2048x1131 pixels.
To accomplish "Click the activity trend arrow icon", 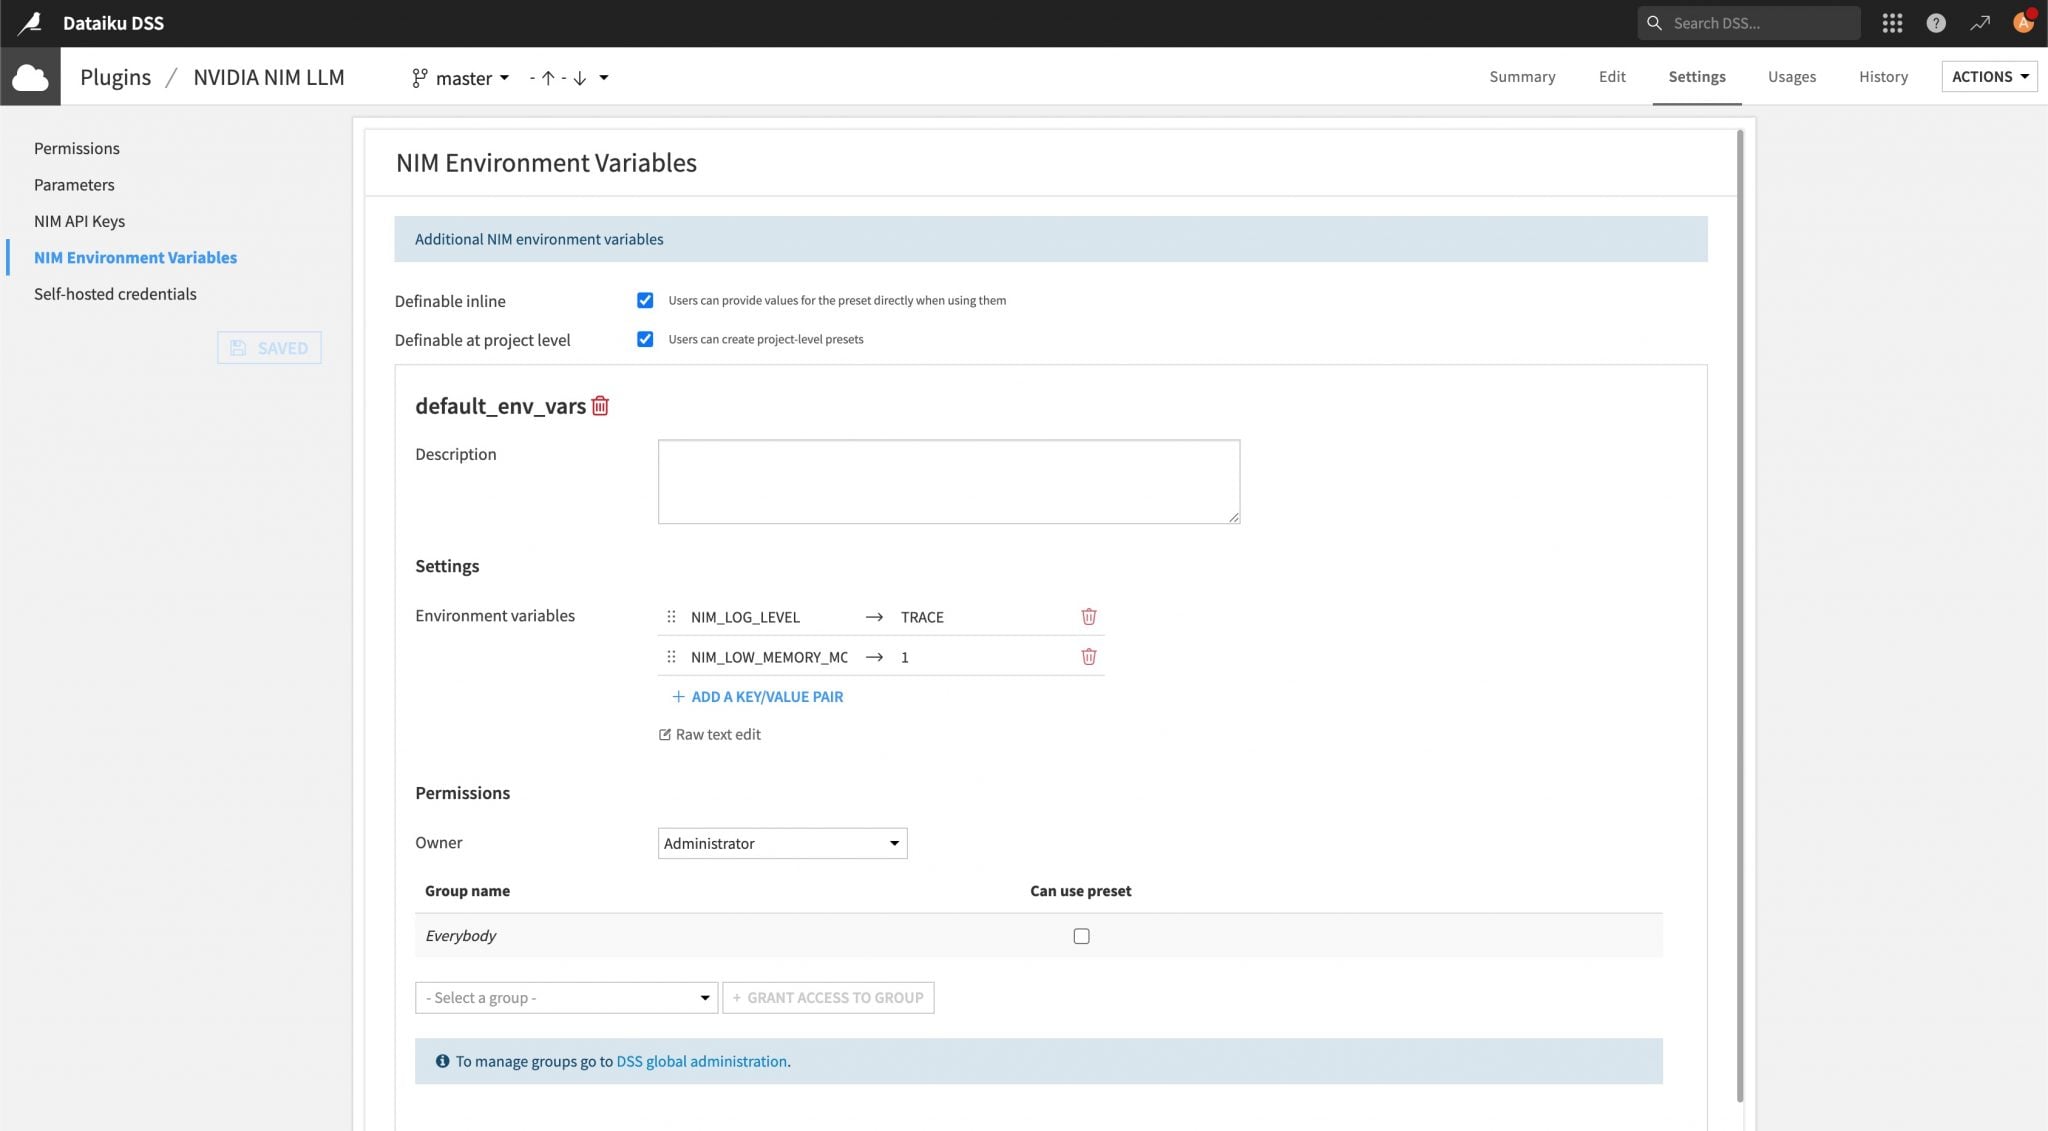I will 1979,23.
